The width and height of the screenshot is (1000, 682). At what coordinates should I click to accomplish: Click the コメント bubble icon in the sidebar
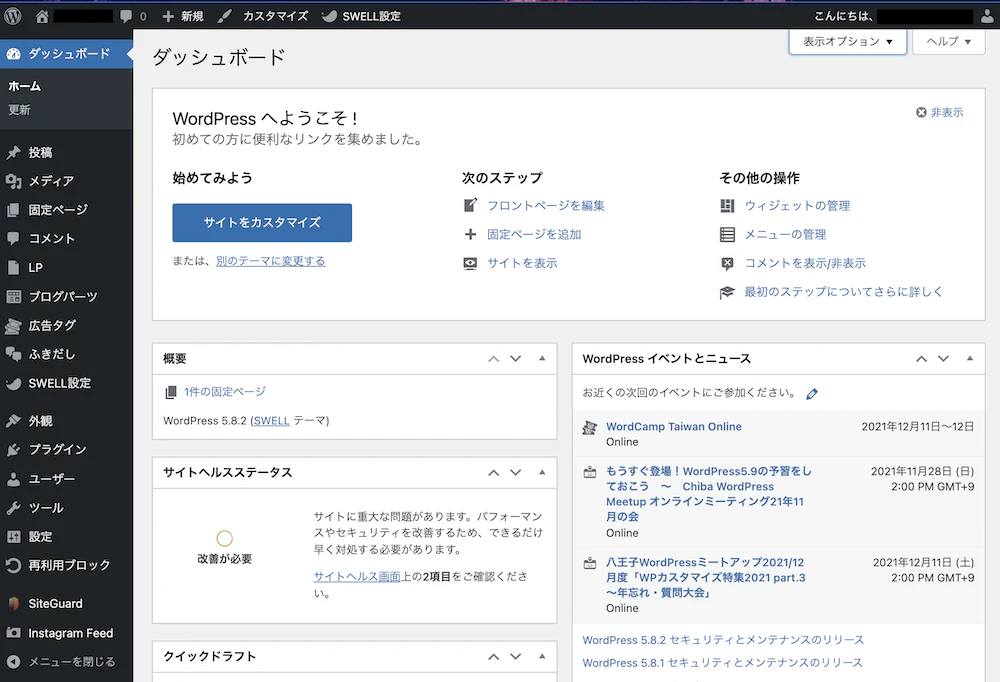pos(13,239)
